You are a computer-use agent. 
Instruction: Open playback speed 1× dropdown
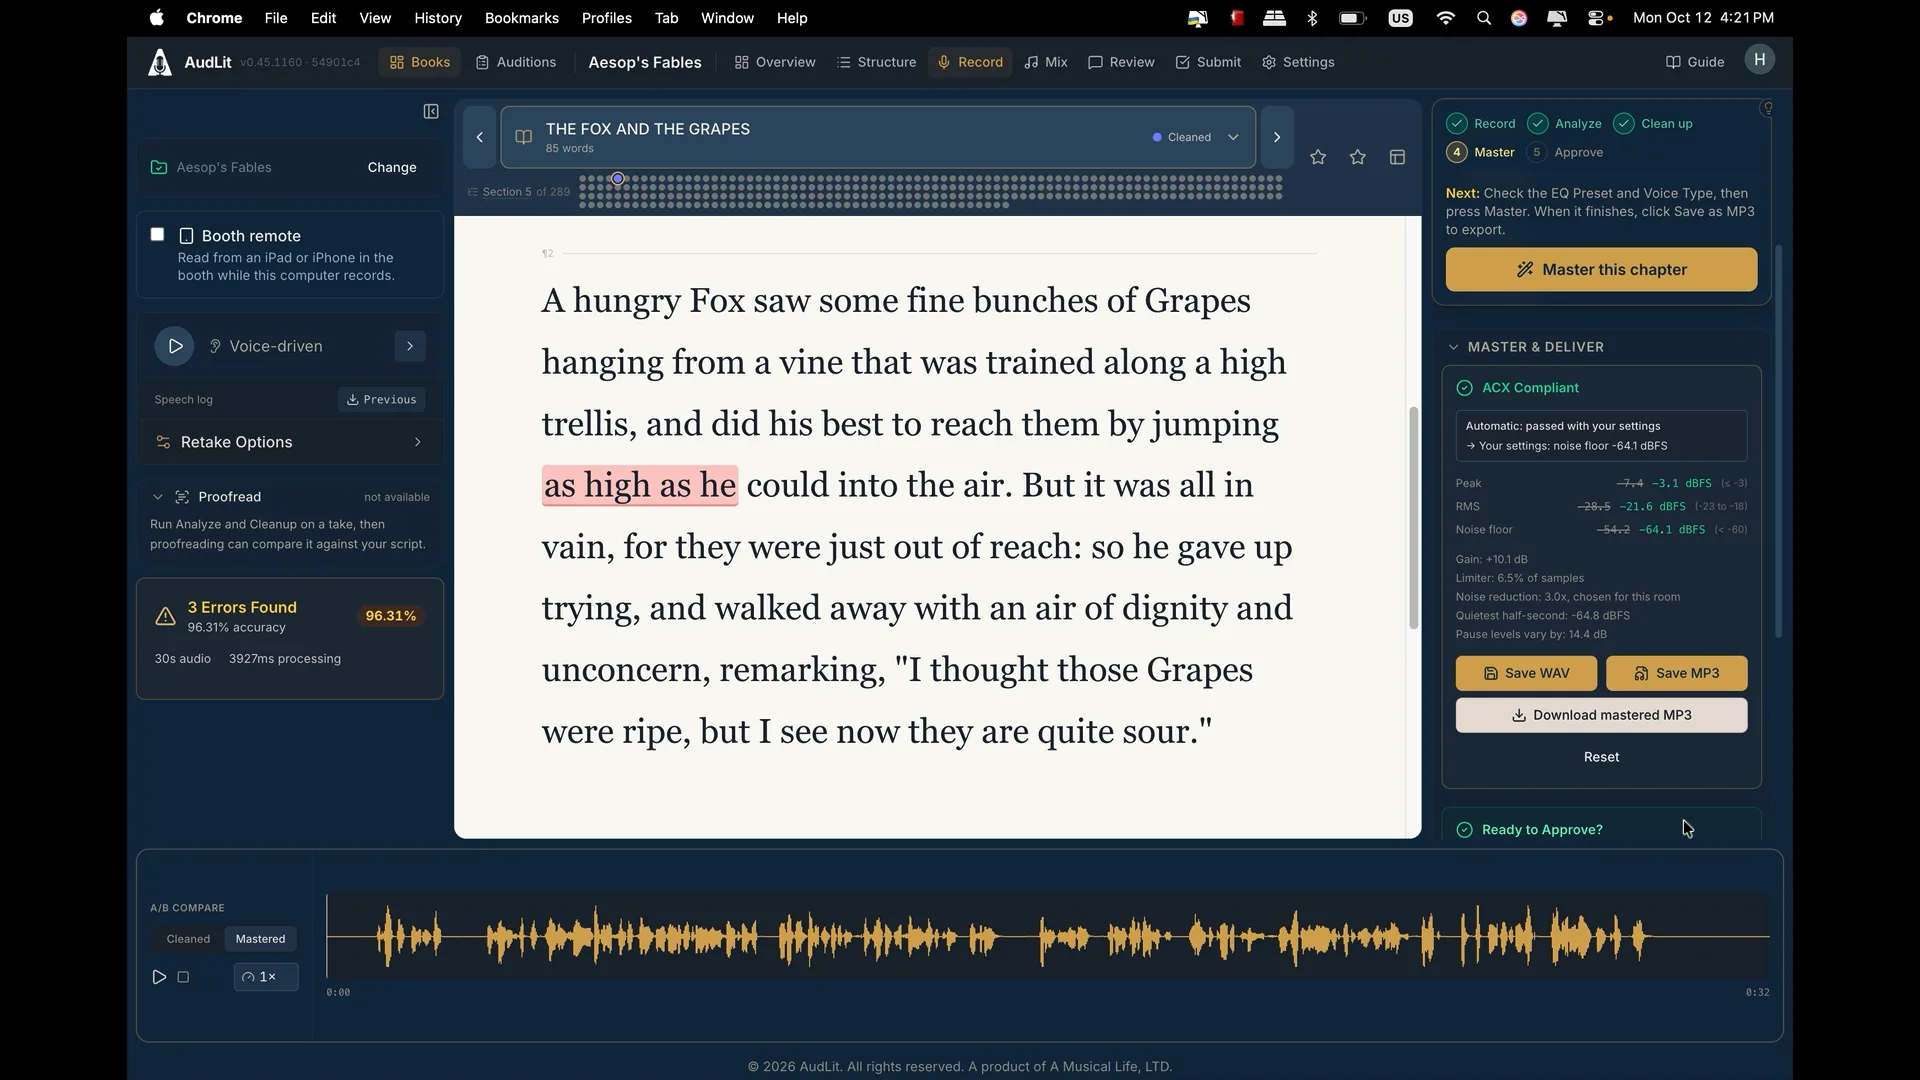(x=266, y=977)
